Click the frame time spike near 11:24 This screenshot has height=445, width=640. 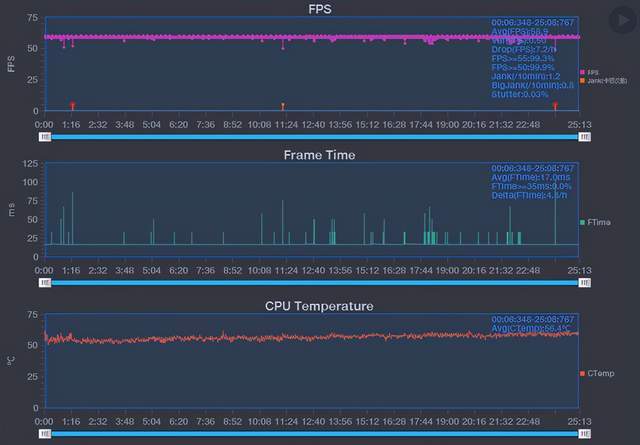click(283, 222)
